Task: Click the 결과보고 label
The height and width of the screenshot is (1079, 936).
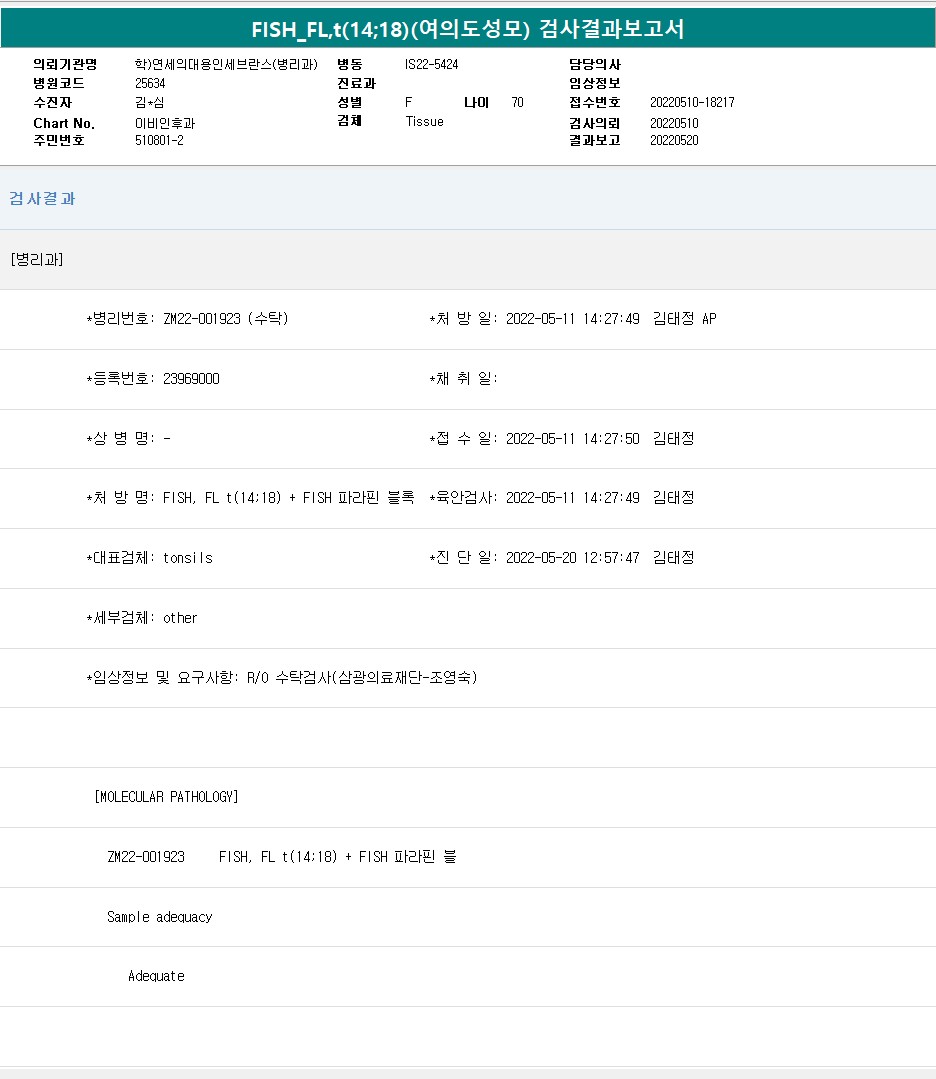Action: click(595, 140)
